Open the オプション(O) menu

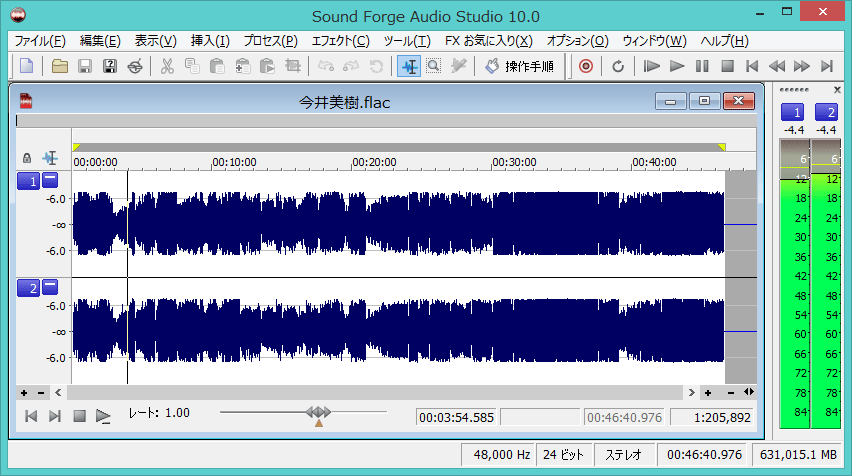577,41
